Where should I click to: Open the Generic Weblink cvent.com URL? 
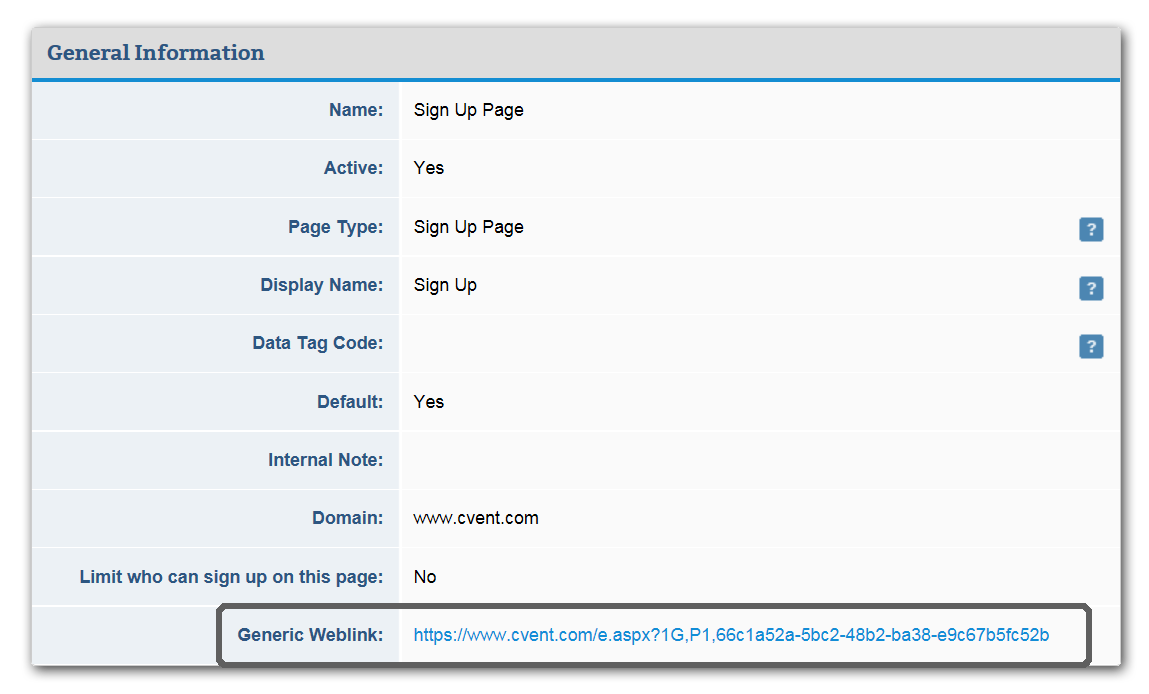click(731, 635)
